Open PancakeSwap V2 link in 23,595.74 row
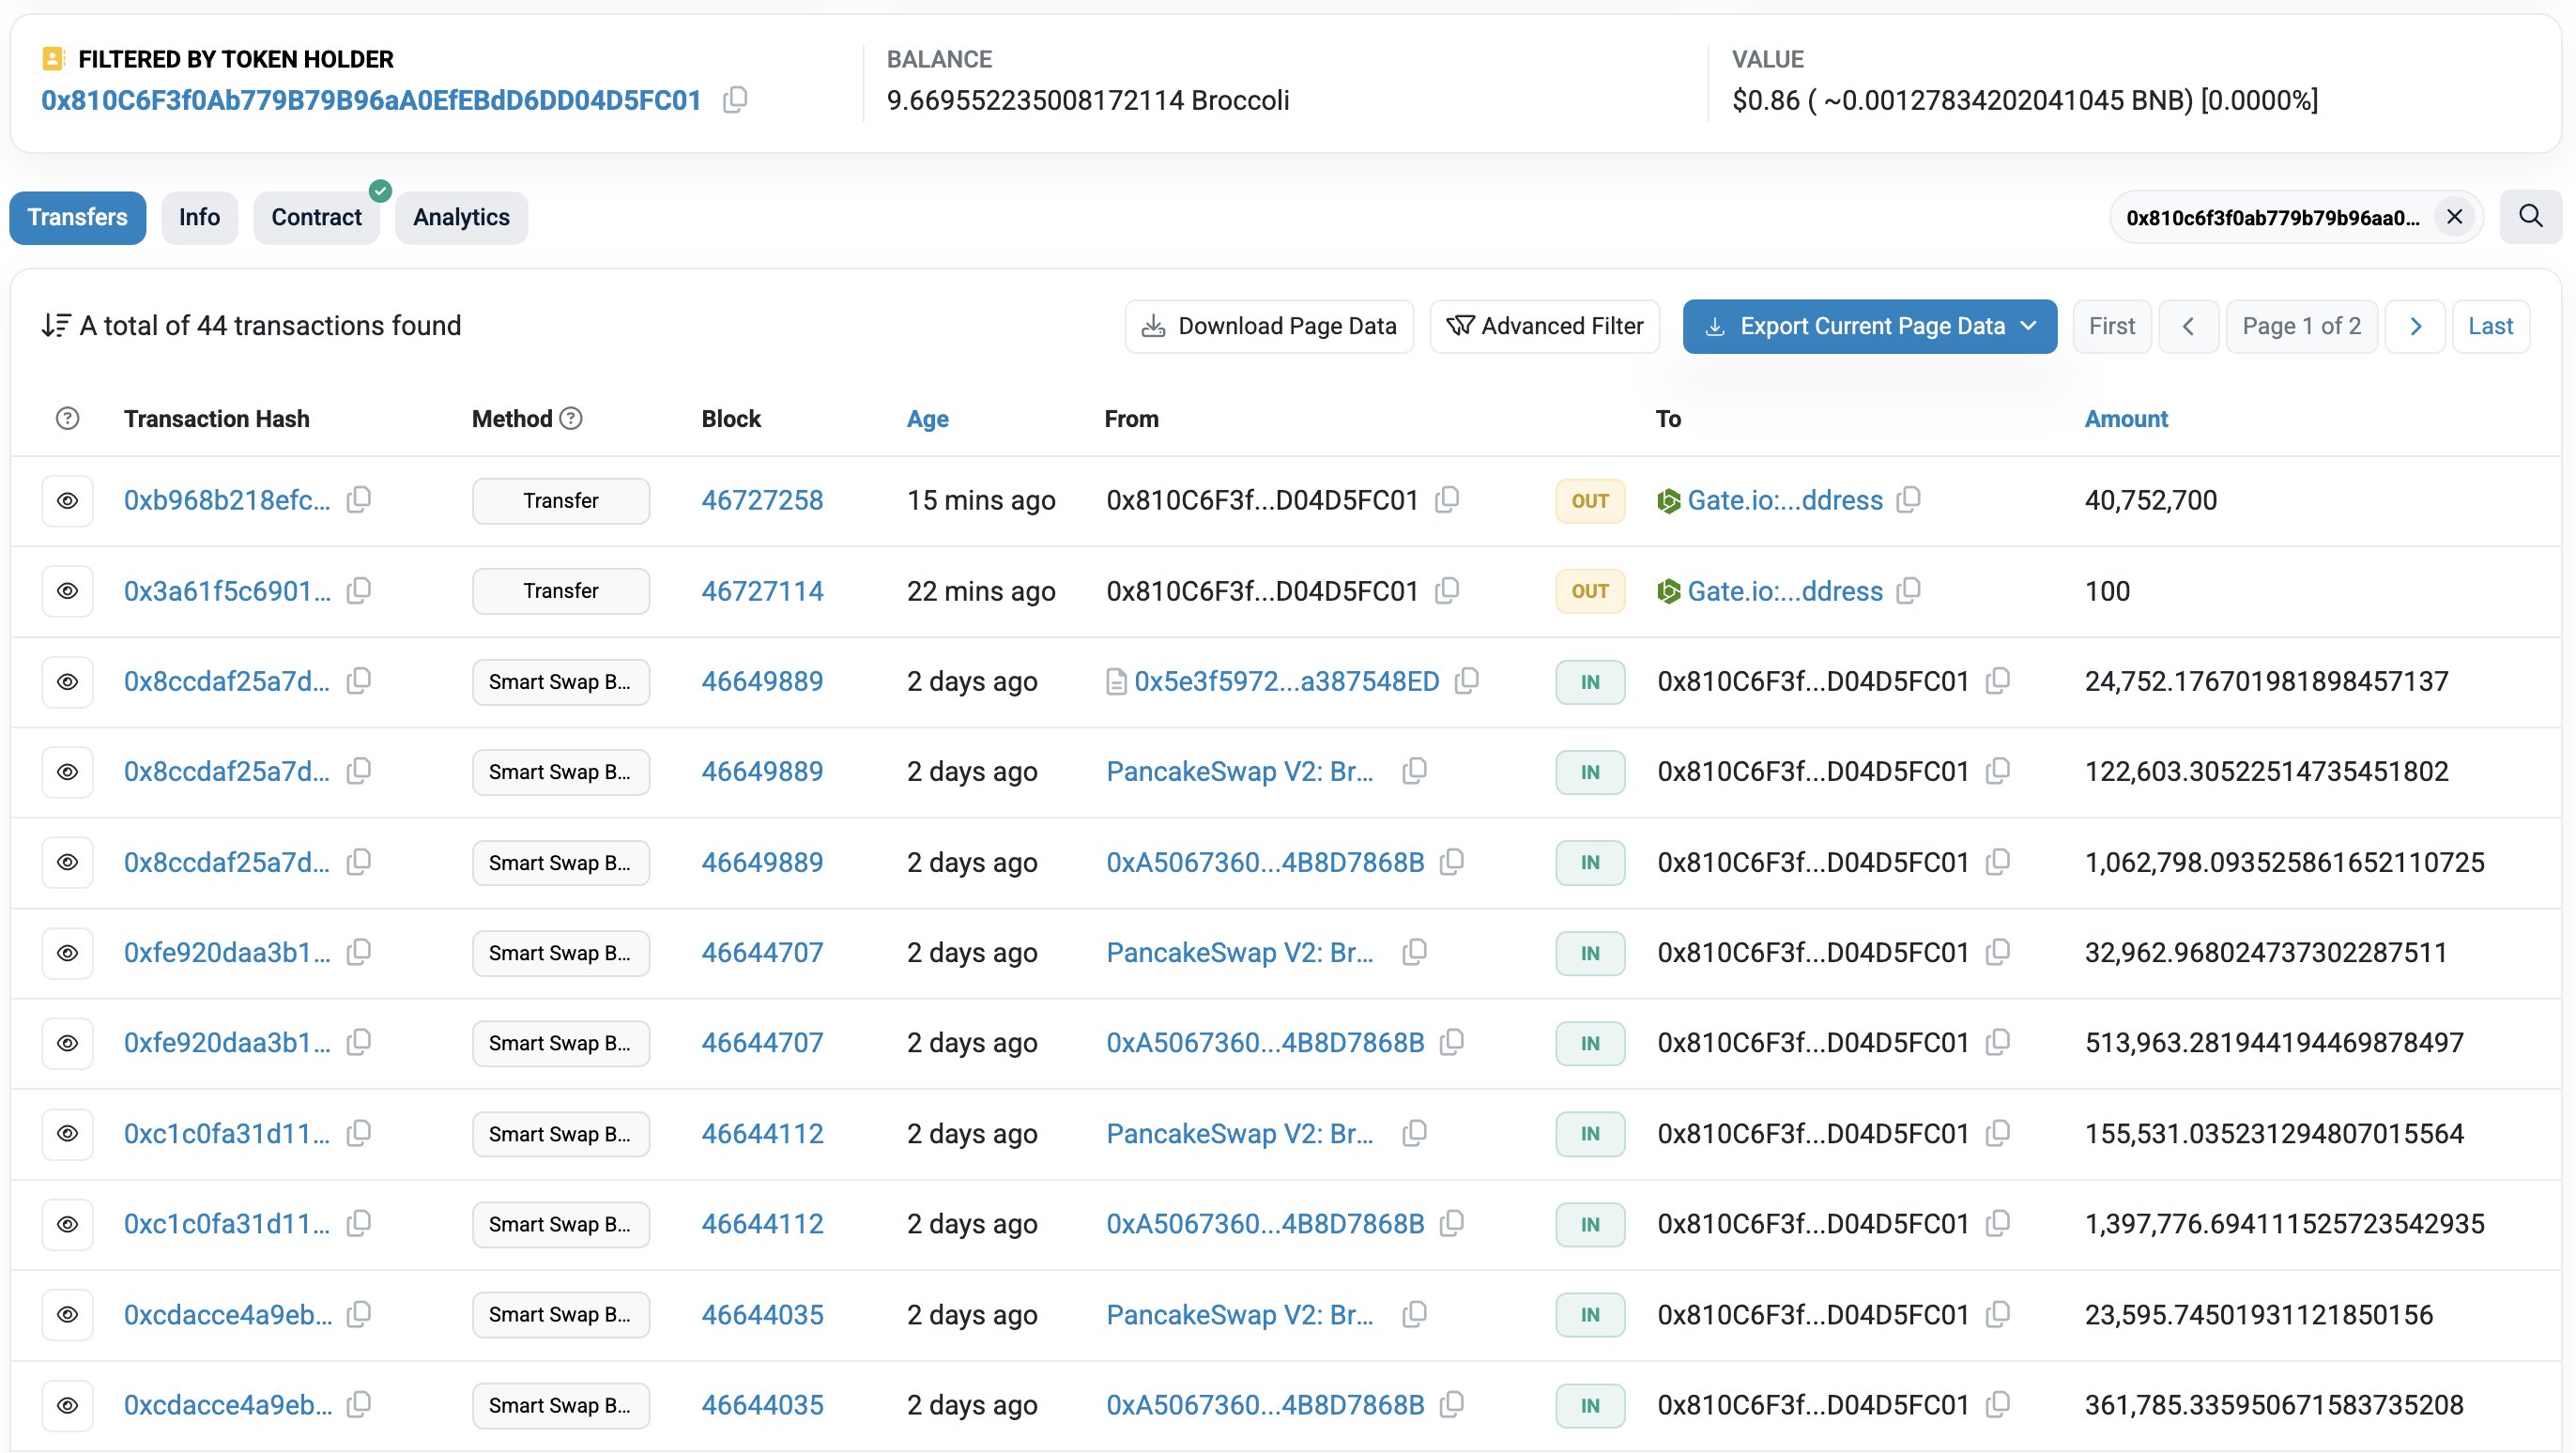The height and width of the screenshot is (1453, 2576). pyautogui.click(x=1240, y=1314)
